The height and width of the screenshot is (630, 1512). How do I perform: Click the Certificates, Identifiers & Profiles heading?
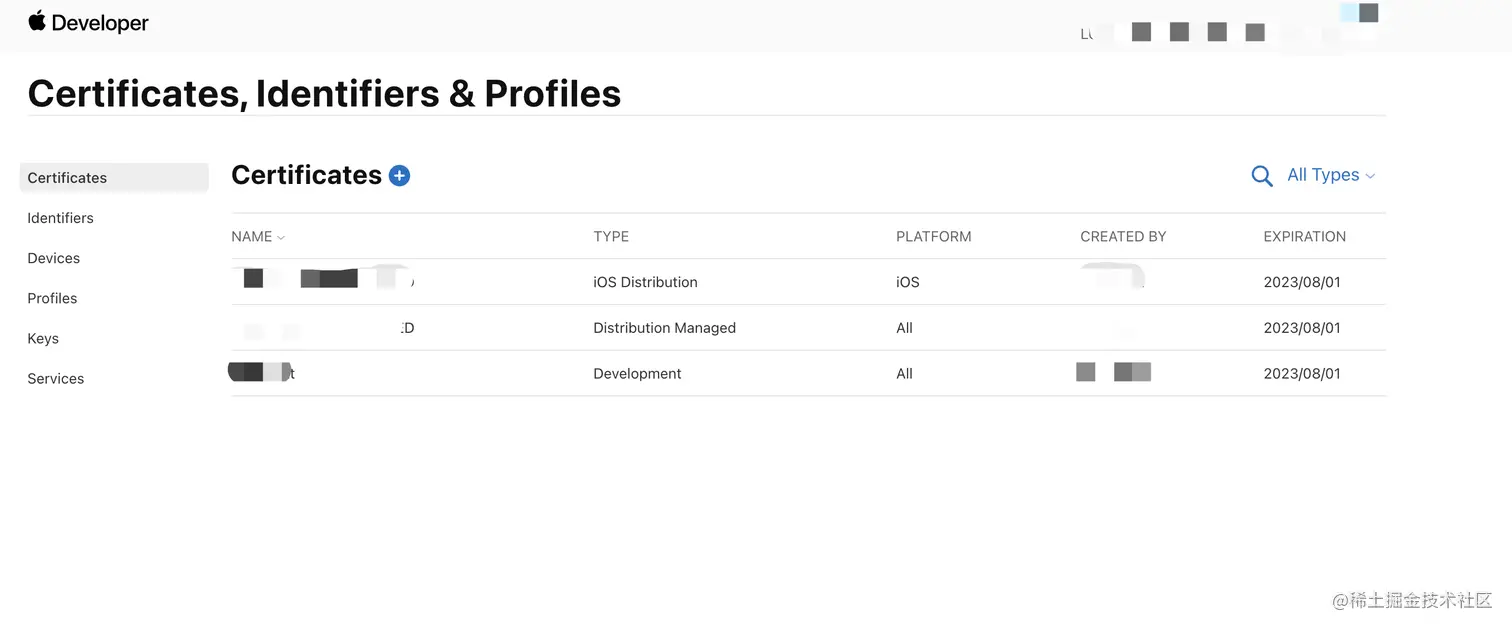(324, 93)
